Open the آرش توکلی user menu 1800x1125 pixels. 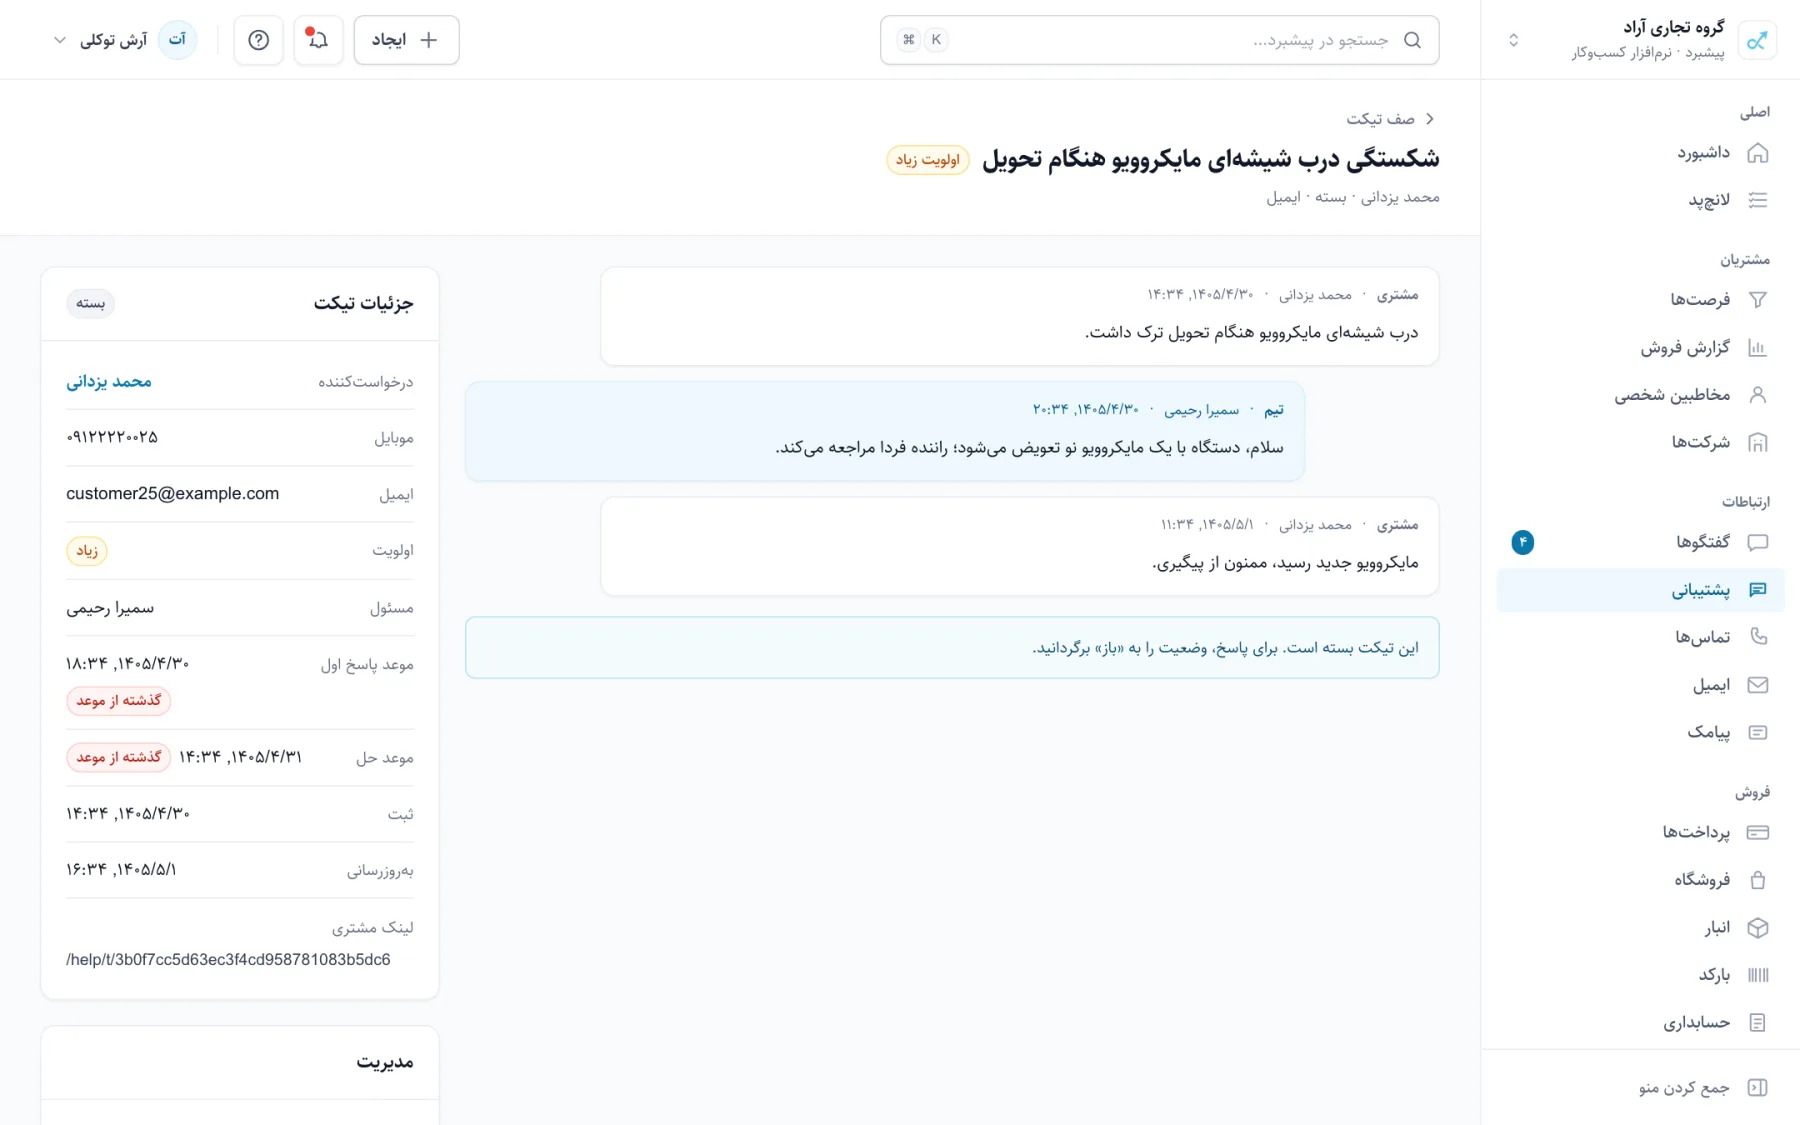(x=124, y=40)
